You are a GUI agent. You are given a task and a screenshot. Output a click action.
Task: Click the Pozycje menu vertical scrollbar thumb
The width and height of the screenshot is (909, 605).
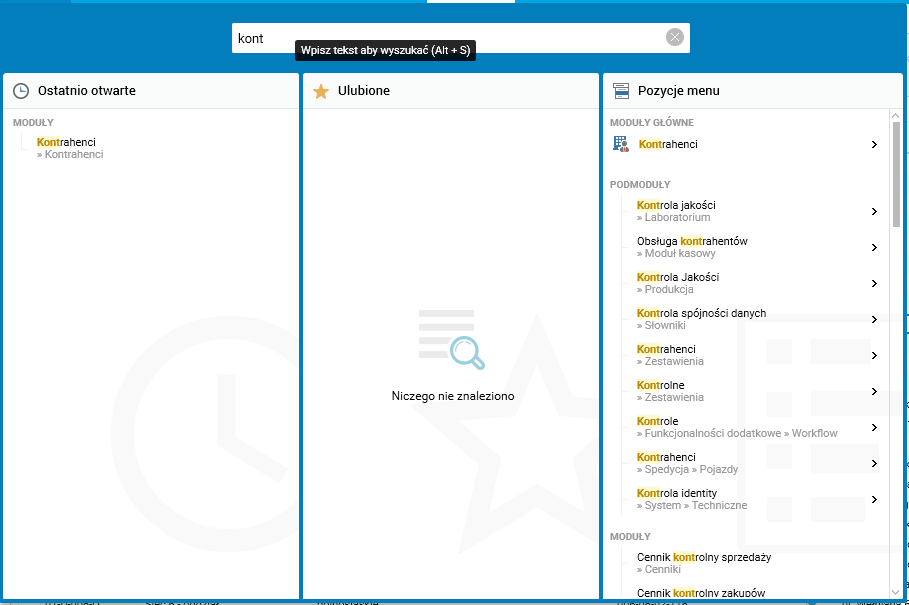(896, 174)
